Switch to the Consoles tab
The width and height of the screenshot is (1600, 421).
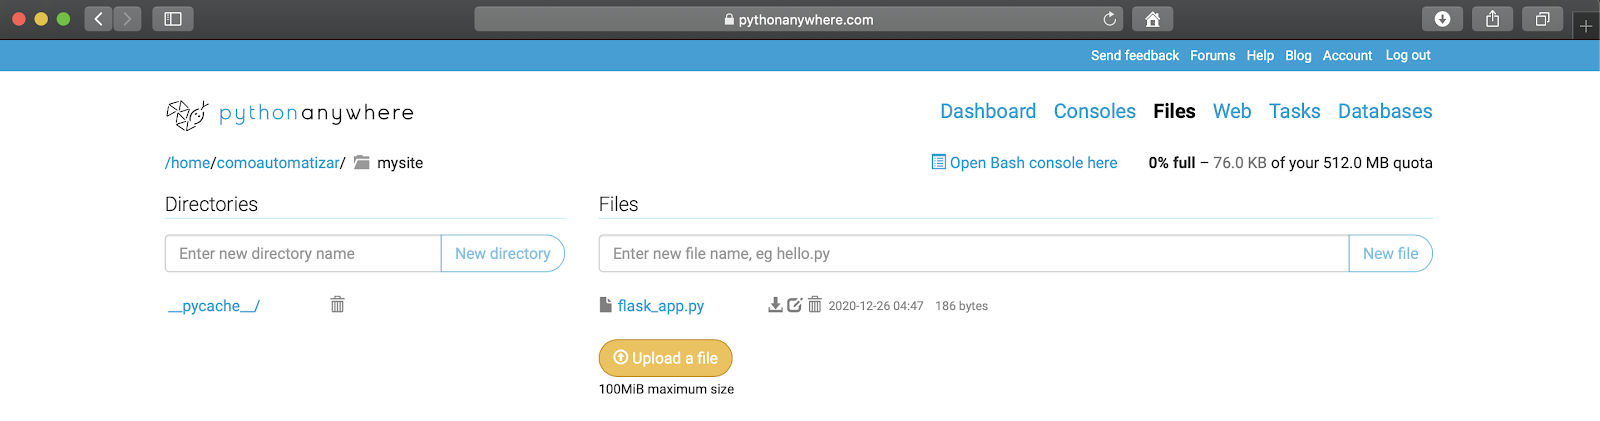[x=1095, y=111]
